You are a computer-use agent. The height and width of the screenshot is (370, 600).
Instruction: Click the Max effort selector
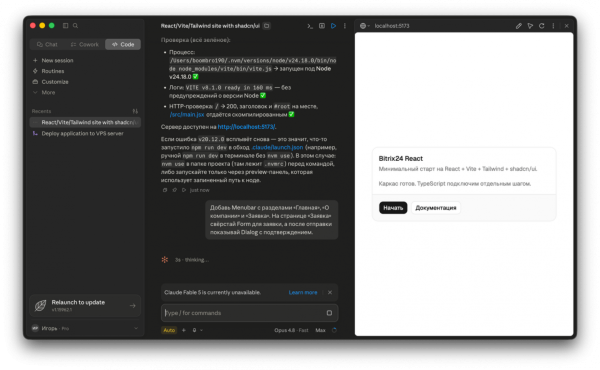coord(320,330)
